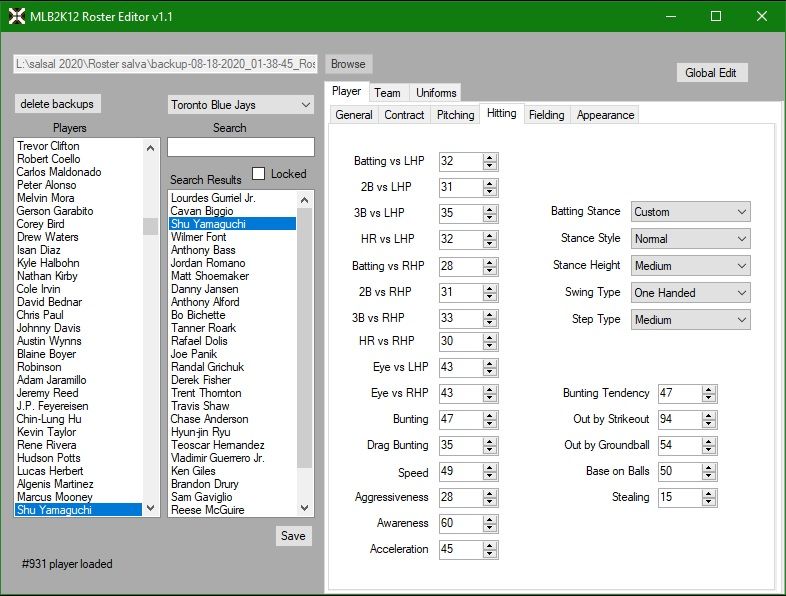Increase the Drag Bunting value
The width and height of the screenshot is (786, 596).
tap(490, 442)
